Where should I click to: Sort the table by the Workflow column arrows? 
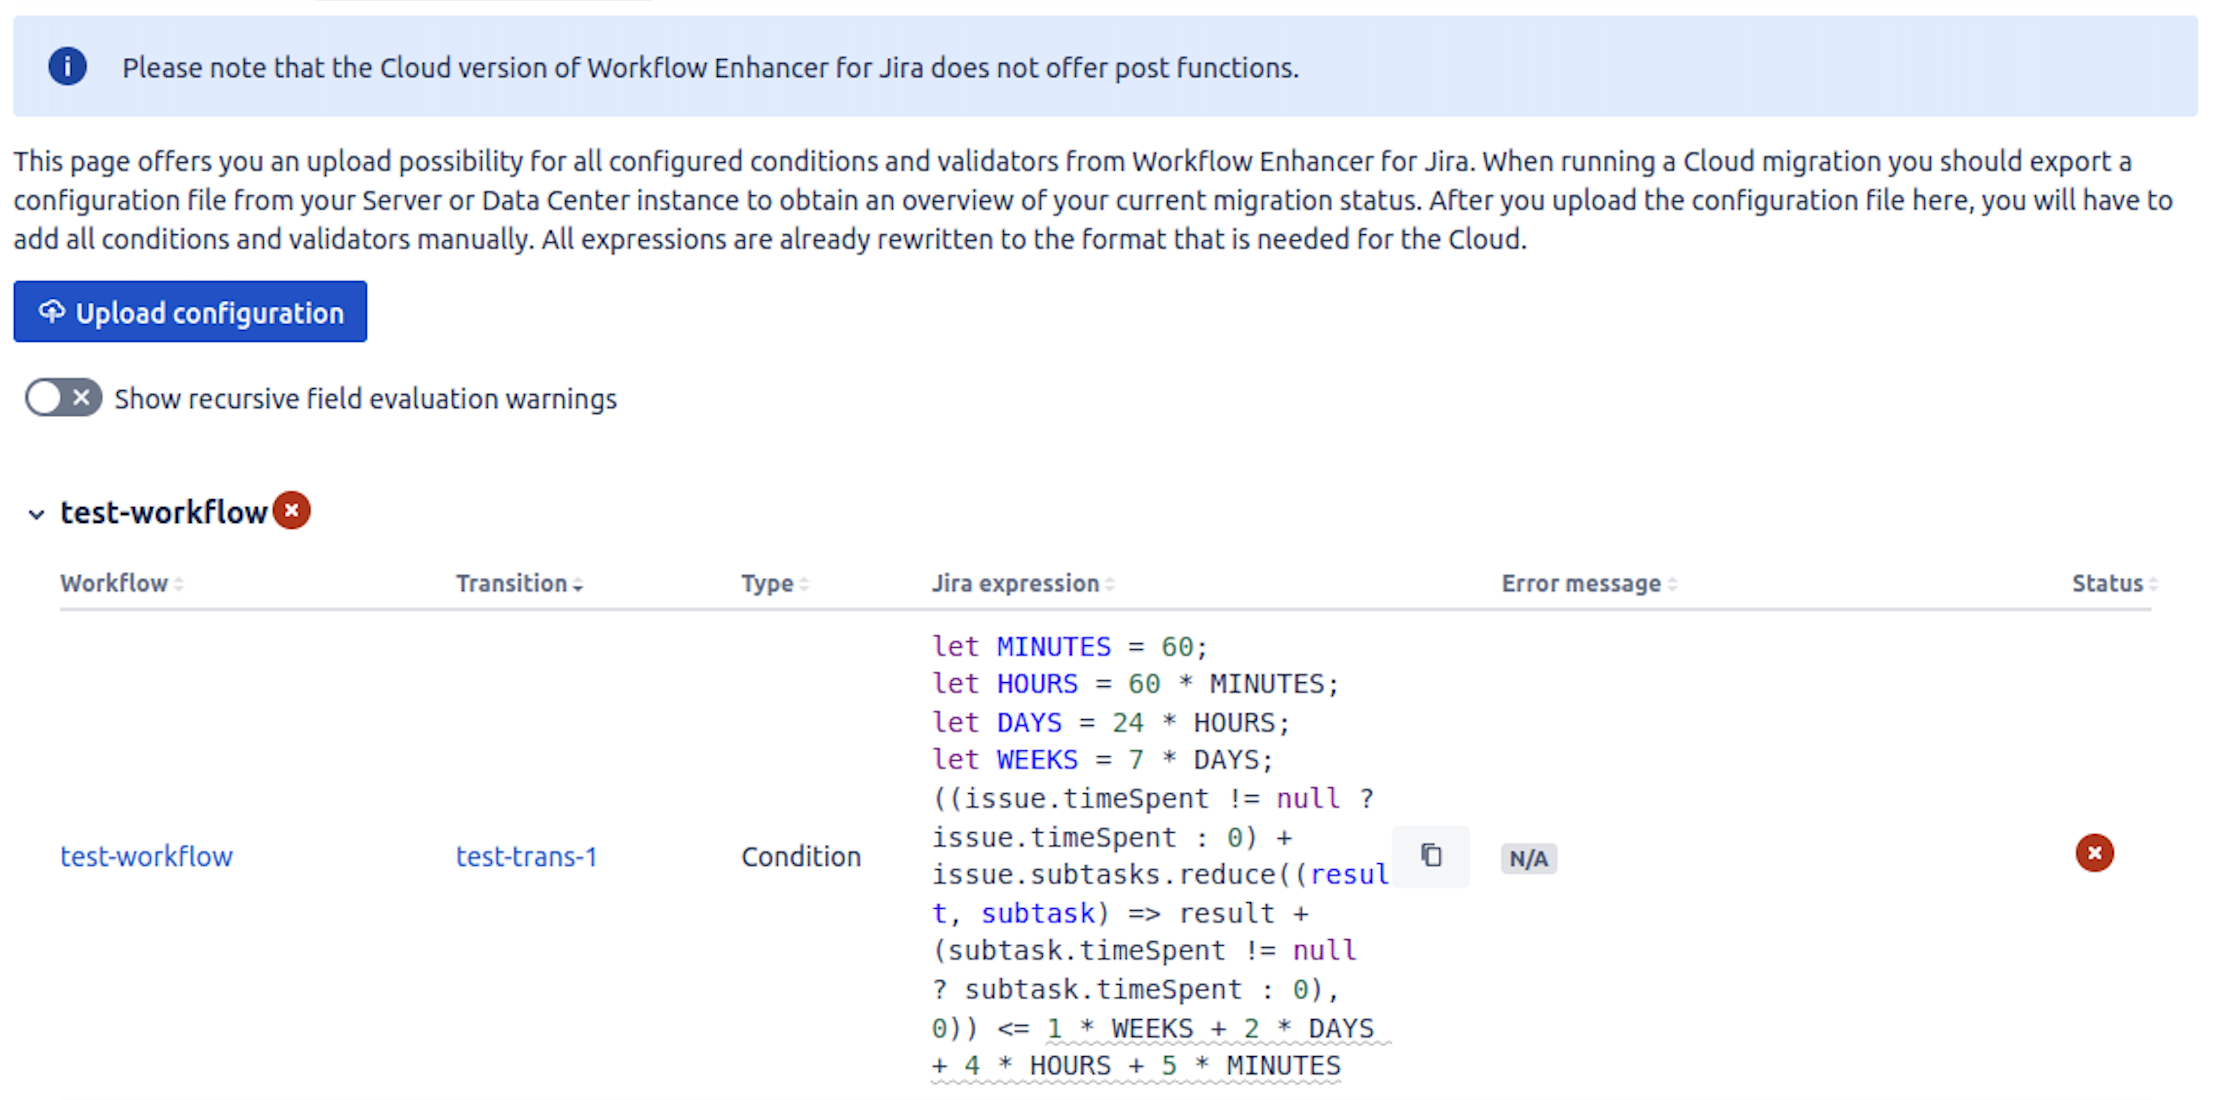(x=180, y=583)
